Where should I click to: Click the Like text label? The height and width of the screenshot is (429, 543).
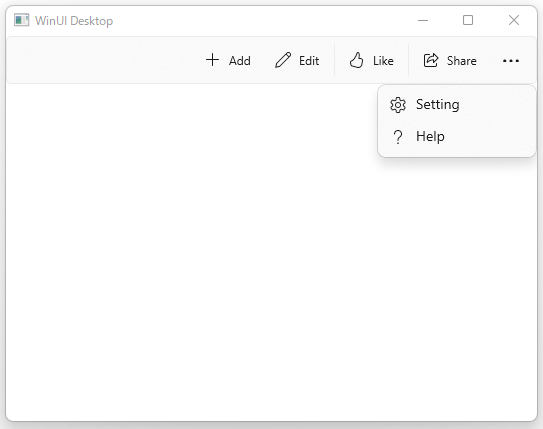pos(383,61)
